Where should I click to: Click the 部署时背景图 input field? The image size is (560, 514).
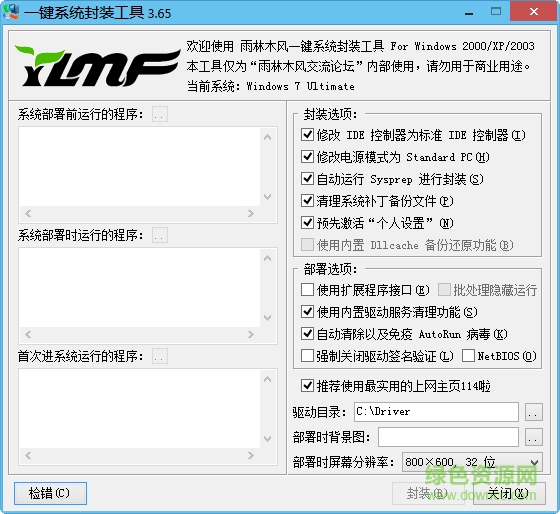pyautogui.click(x=448, y=437)
